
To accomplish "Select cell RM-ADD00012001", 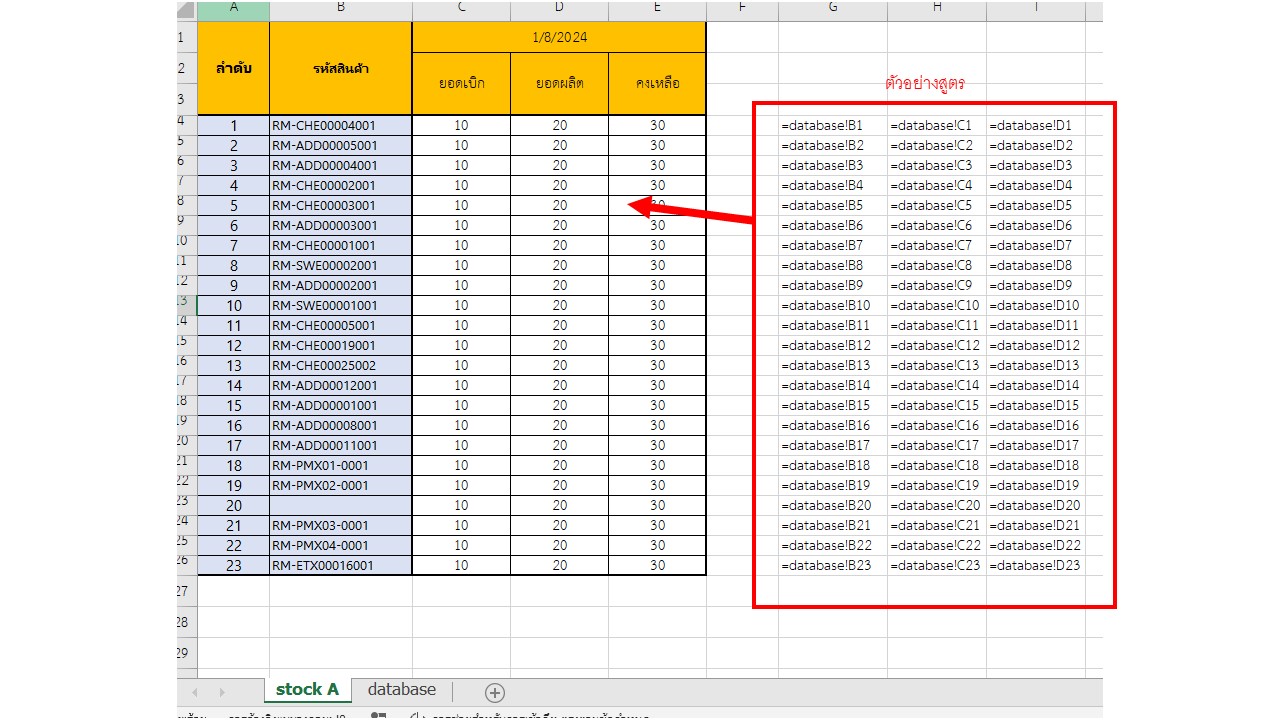I will (x=341, y=386).
